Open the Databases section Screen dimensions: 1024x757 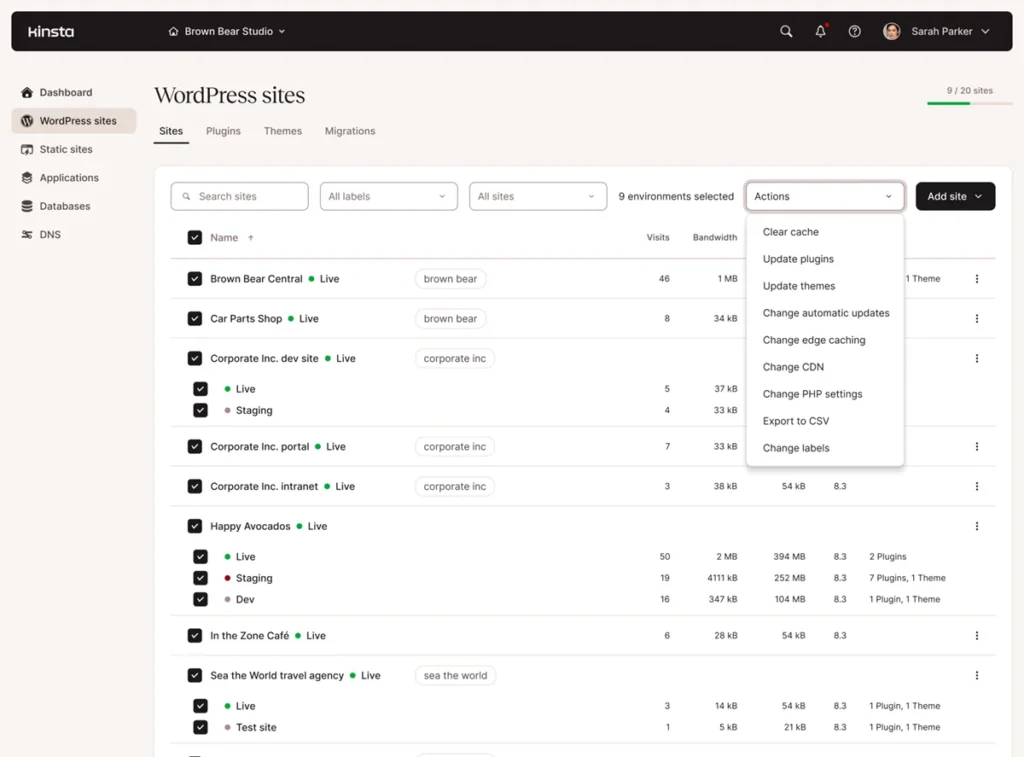64,206
